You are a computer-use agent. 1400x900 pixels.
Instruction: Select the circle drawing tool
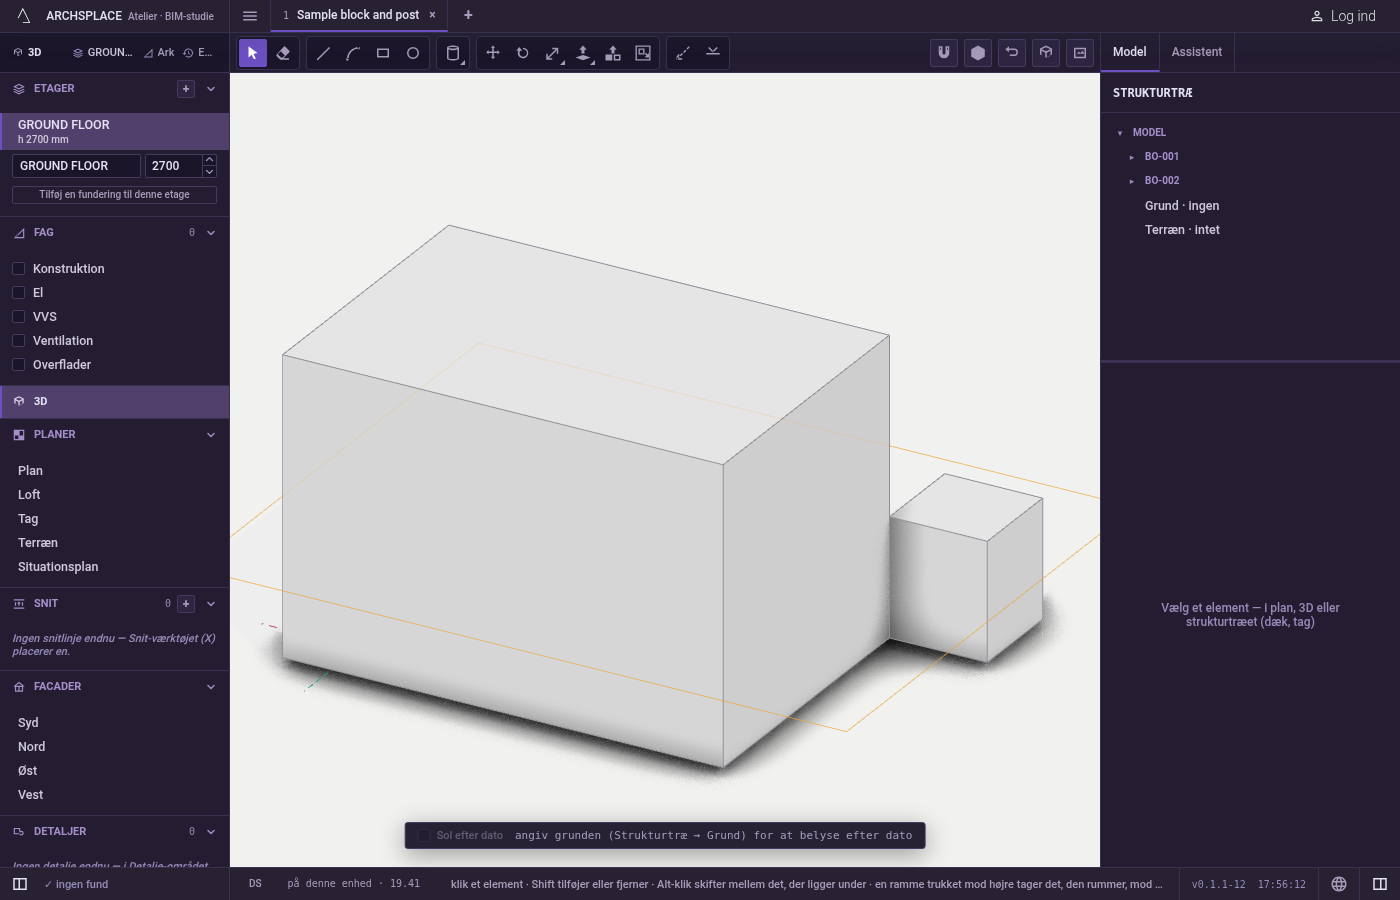[413, 53]
